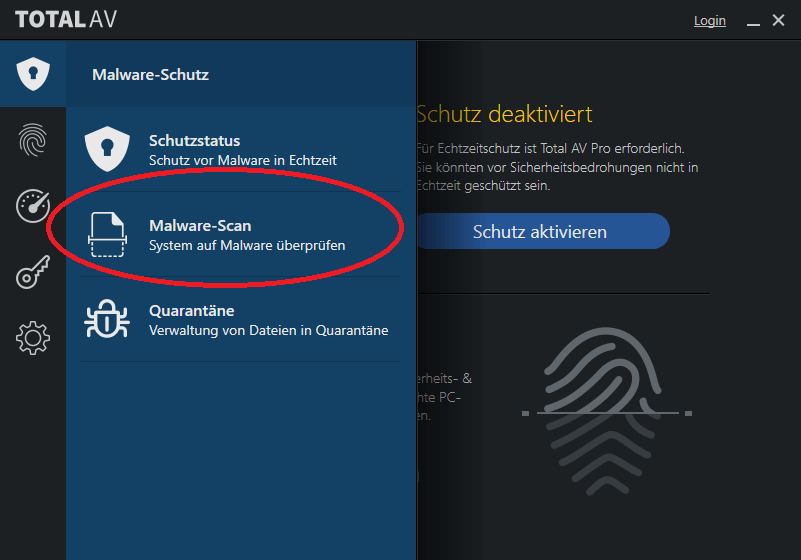Click 'Schutz vor Malware in Echtzeit' text

tap(243, 160)
